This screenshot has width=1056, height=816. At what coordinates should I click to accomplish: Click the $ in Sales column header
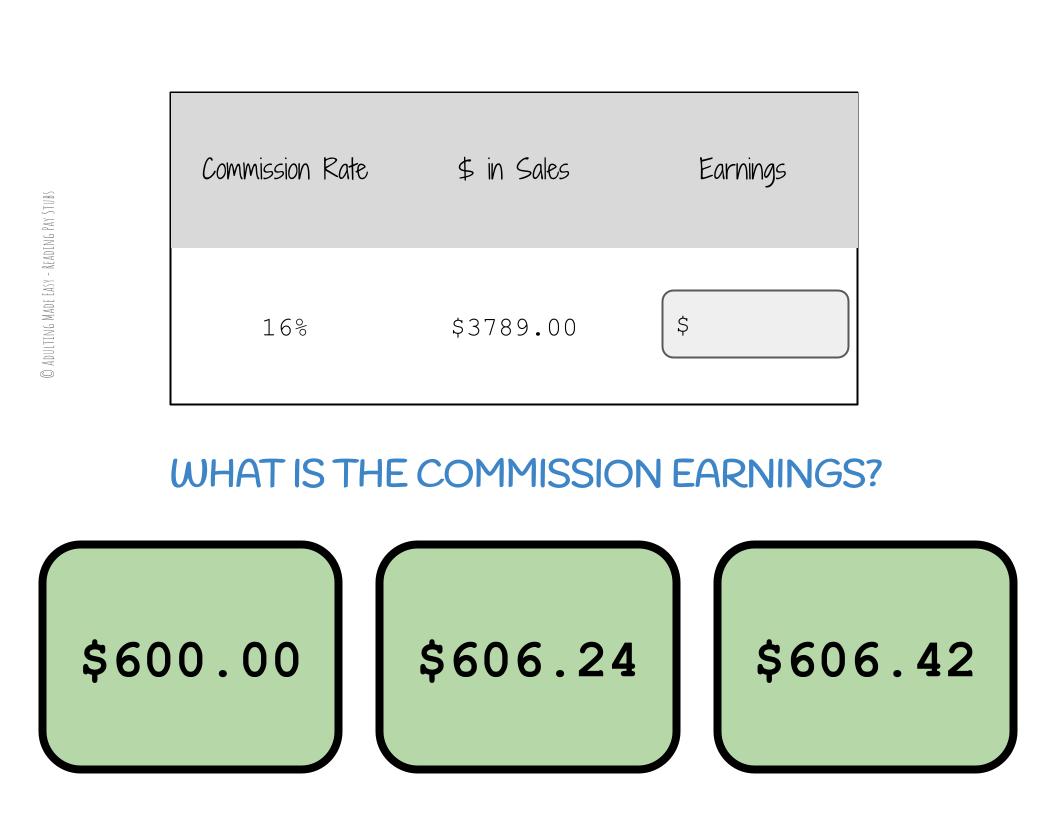point(513,169)
